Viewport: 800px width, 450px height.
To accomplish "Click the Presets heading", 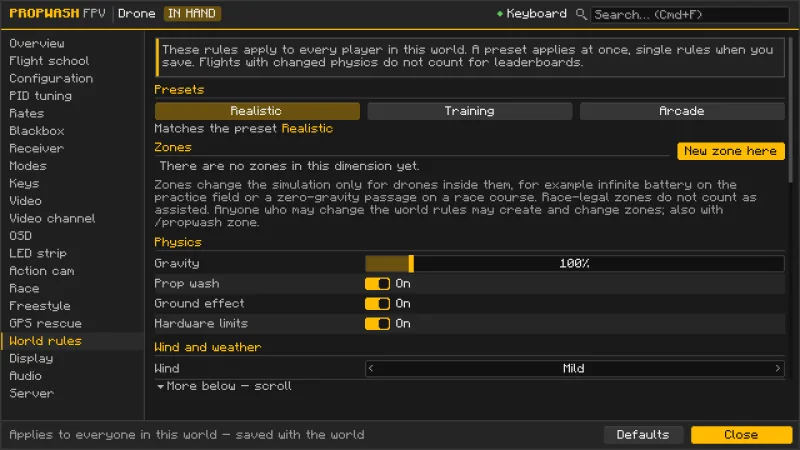I will pos(179,90).
